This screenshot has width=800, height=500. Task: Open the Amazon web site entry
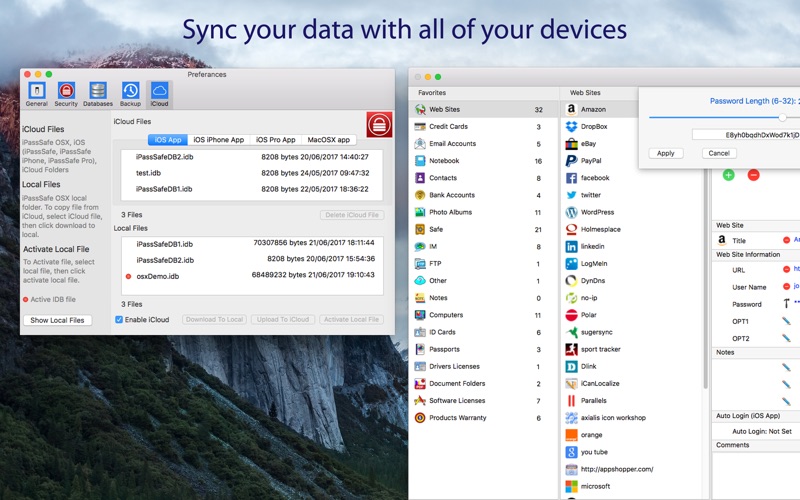(x=601, y=109)
